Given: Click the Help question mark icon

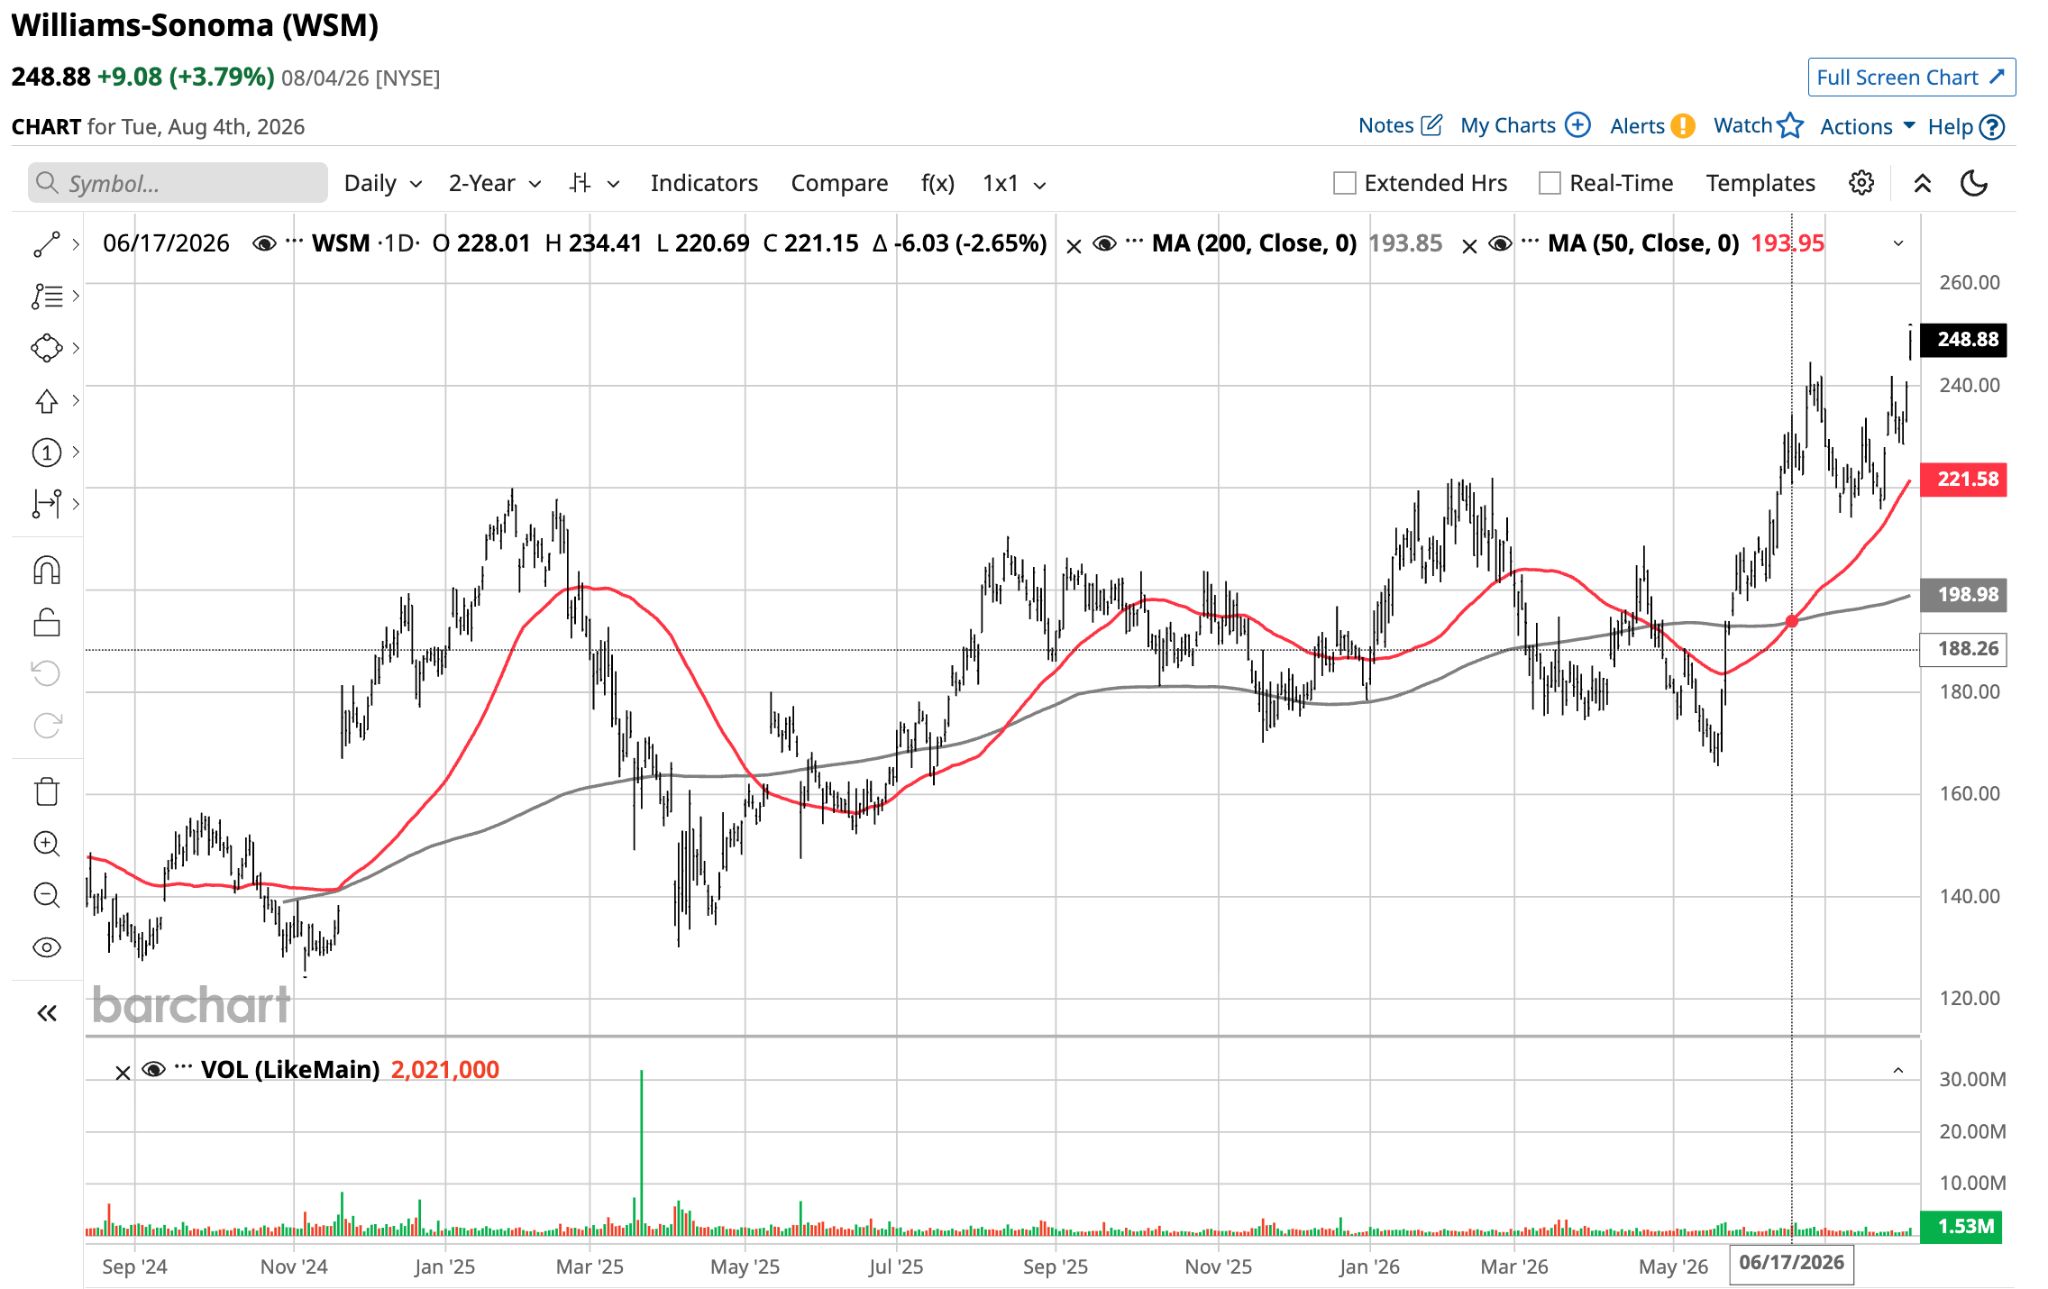Looking at the screenshot, I should (x=1992, y=127).
